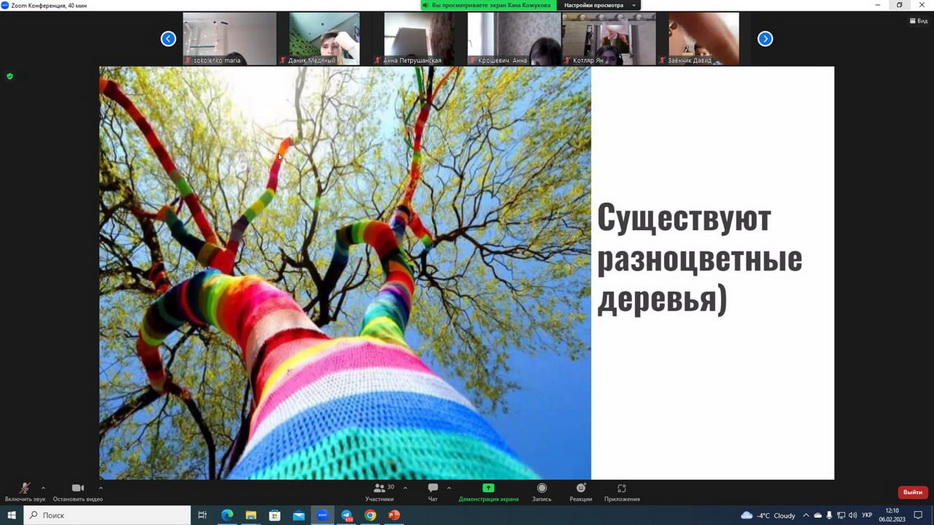Click the Windows search box Поиск

click(107, 515)
